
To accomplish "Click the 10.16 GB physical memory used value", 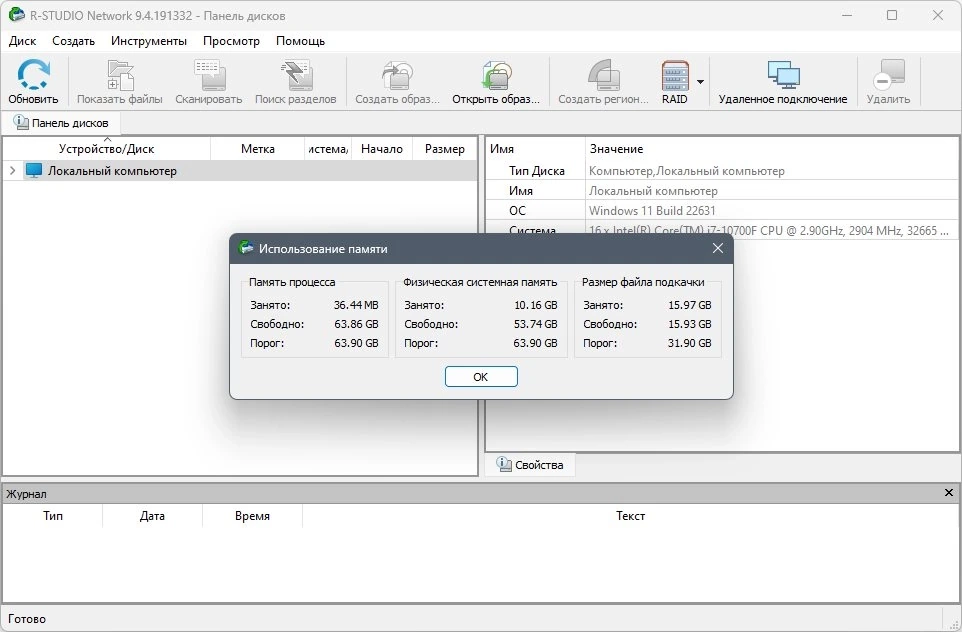I will [536, 305].
